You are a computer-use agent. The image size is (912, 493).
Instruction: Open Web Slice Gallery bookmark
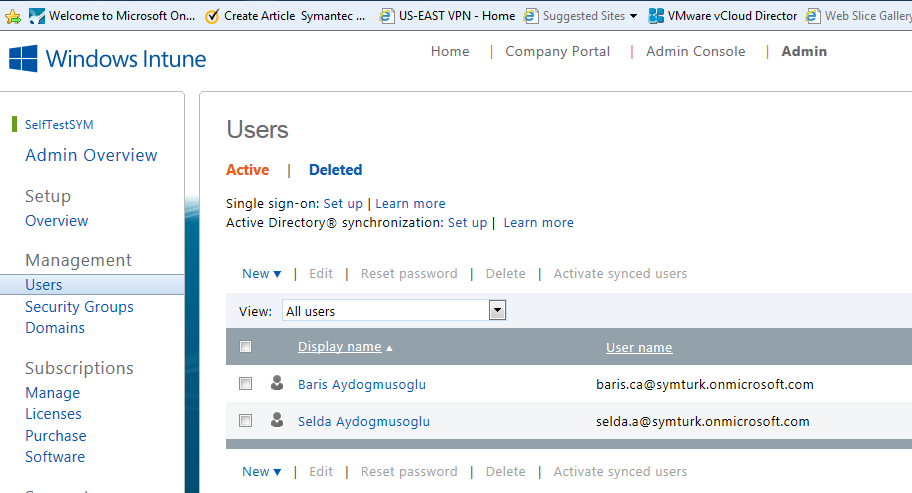tap(858, 16)
